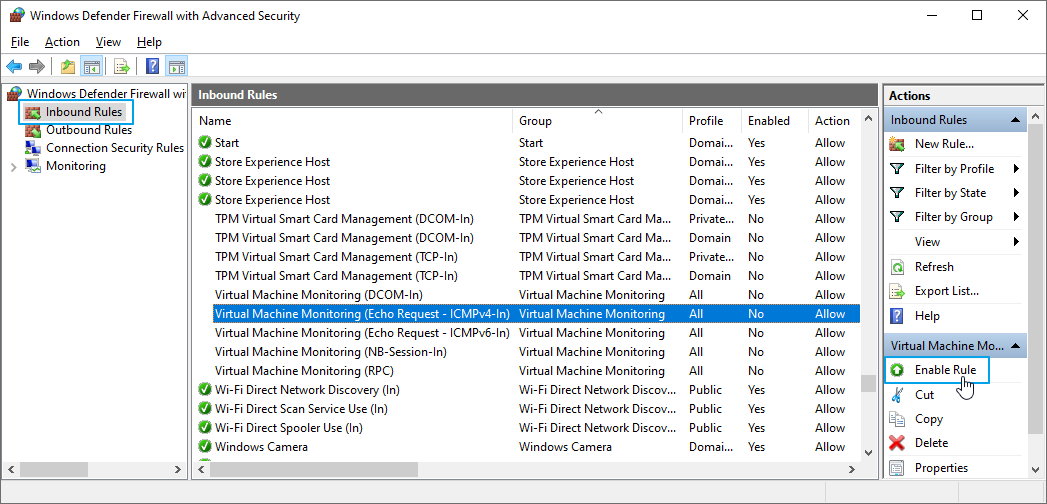Image resolution: width=1047 pixels, height=504 pixels.
Task: Click the rules list vertical scrollbar thumb
Action: 868,383
